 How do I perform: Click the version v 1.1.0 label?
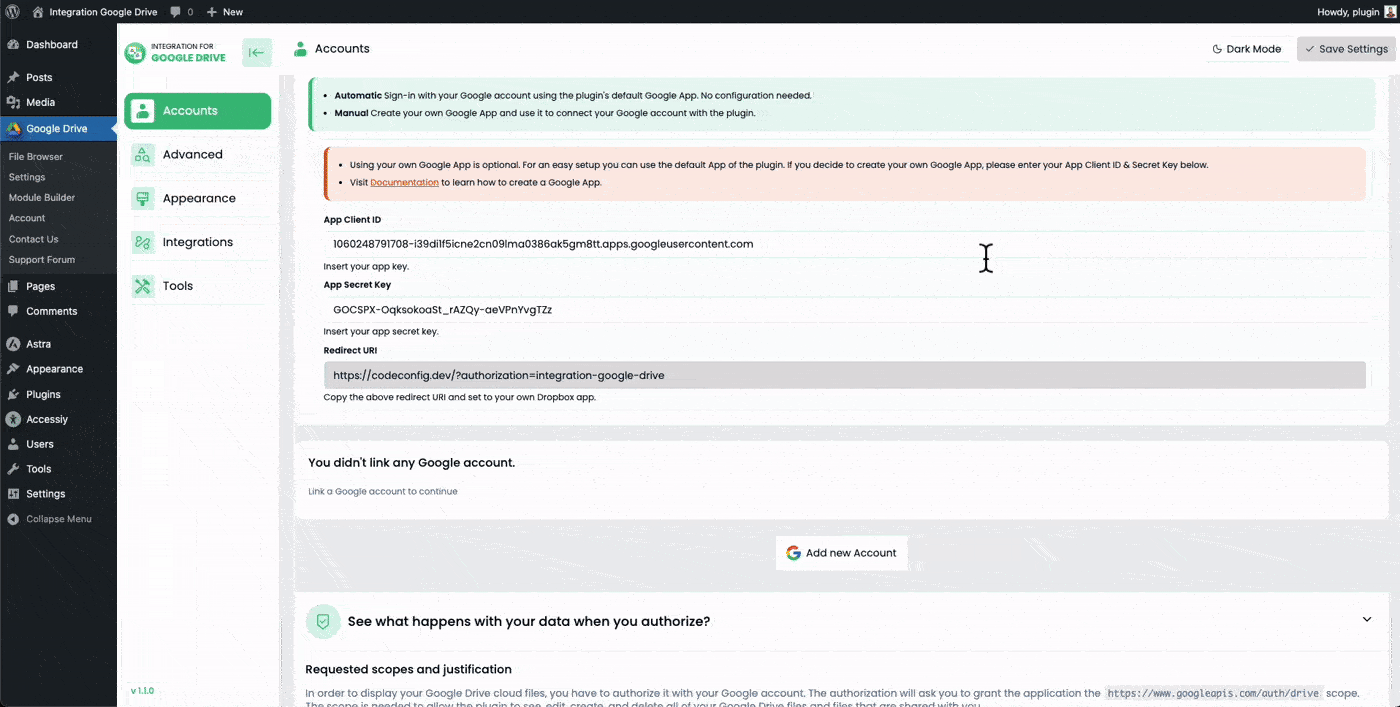[x=142, y=691]
